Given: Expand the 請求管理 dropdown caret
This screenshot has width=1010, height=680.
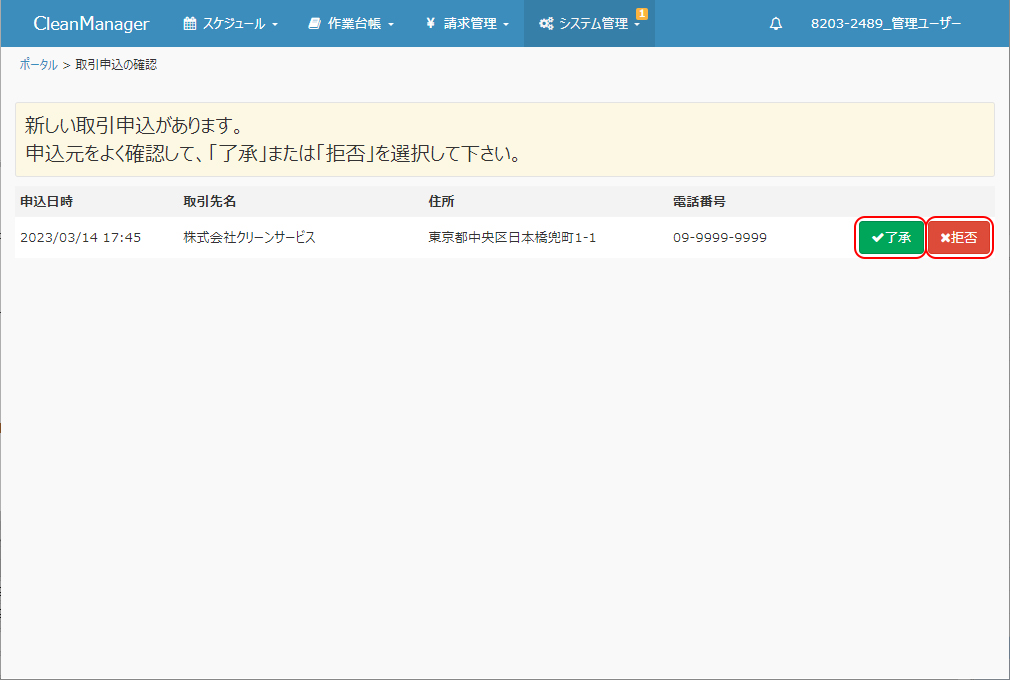Looking at the screenshot, I should coord(506,25).
